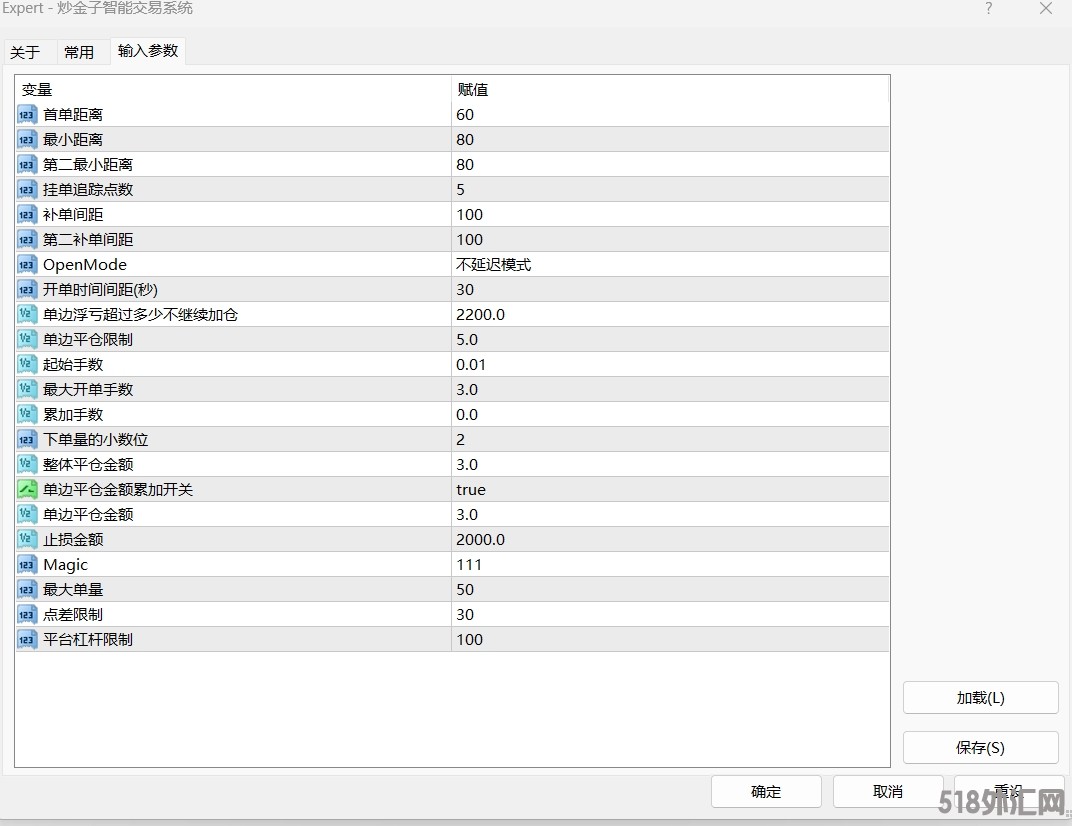
Task: Edit the 下单量的小数位 value 2
Action: click(670, 440)
